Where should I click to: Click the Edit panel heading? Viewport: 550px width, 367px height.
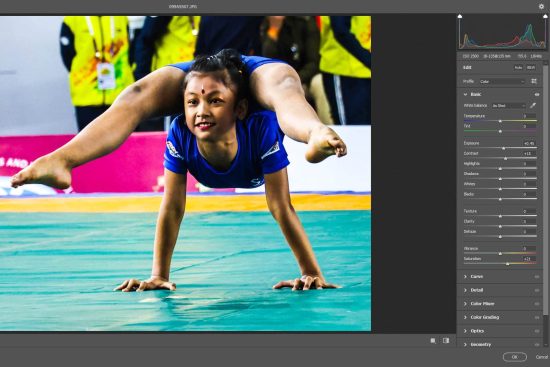(467, 67)
